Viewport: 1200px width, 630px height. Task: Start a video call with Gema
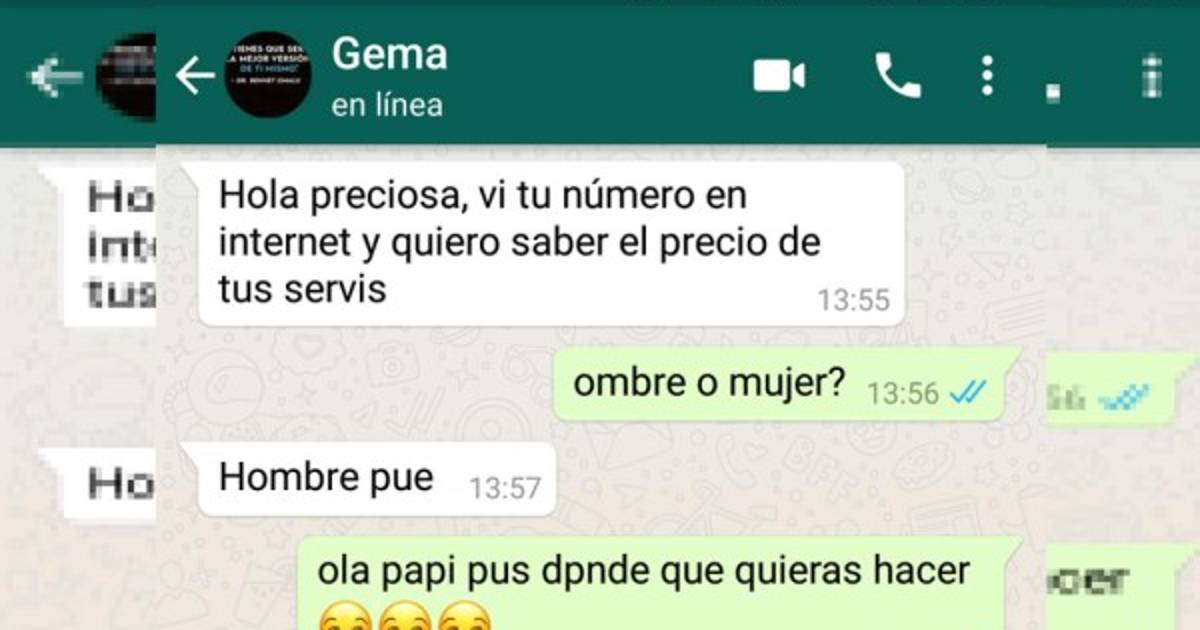779,76
